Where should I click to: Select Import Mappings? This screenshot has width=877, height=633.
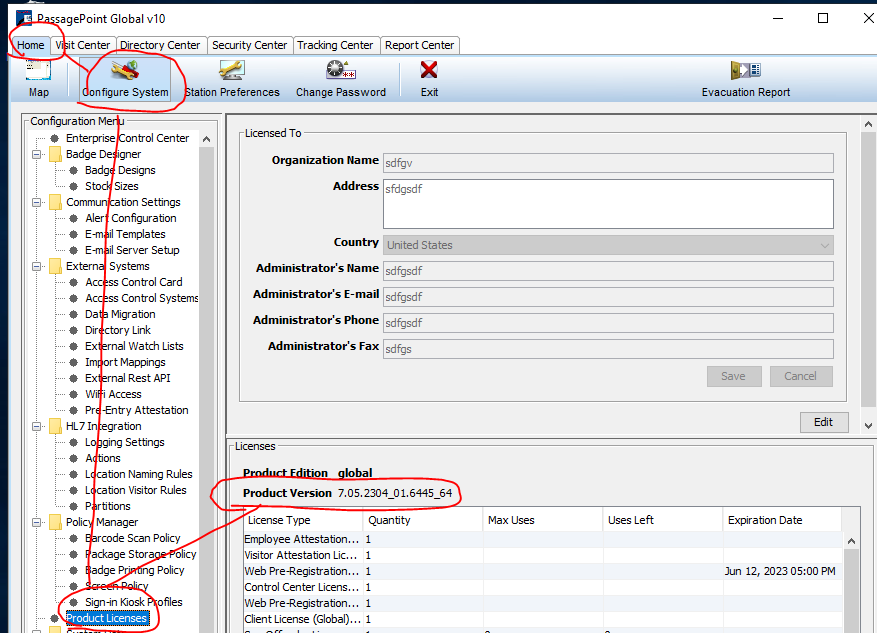[125, 362]
